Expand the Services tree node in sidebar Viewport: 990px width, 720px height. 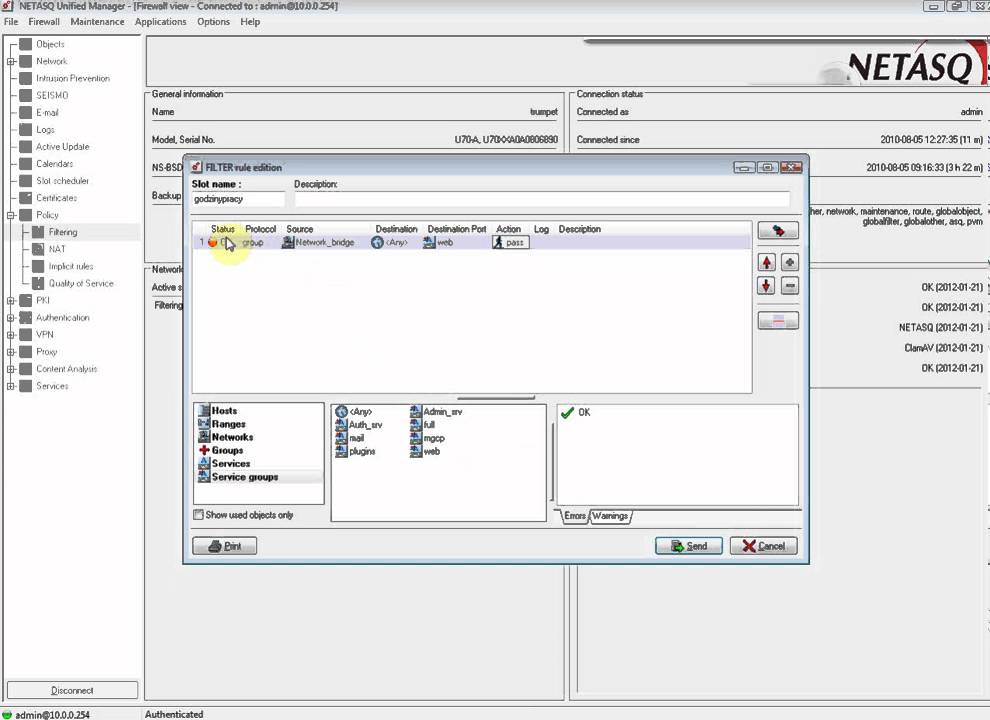(11, 386)
